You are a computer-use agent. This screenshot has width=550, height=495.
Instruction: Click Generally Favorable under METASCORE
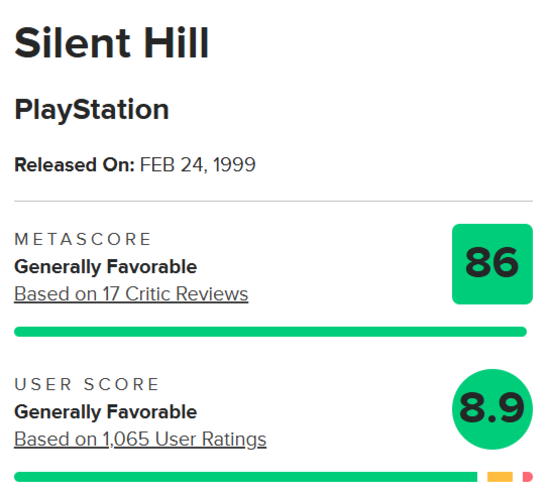coord(106,267)
